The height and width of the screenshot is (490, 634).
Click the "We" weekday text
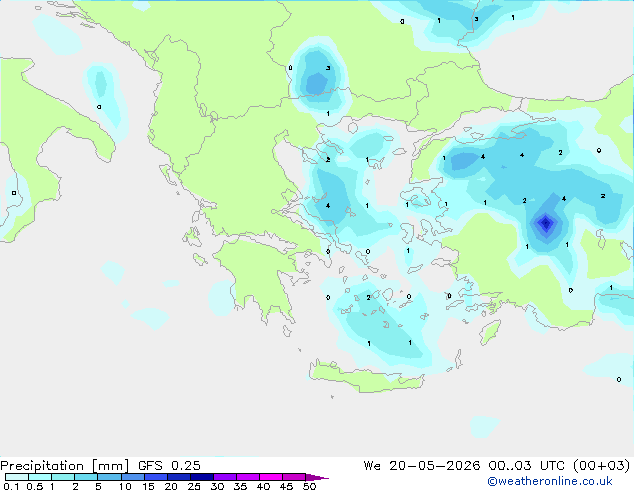point(372,466)
